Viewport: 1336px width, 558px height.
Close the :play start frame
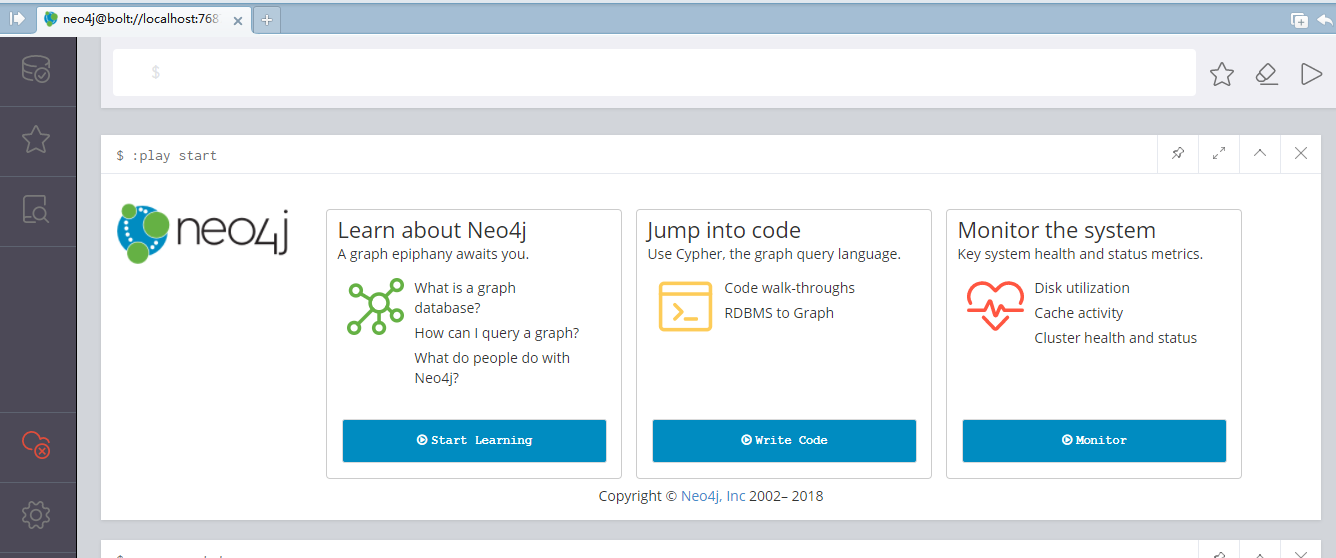[1300, 154]
